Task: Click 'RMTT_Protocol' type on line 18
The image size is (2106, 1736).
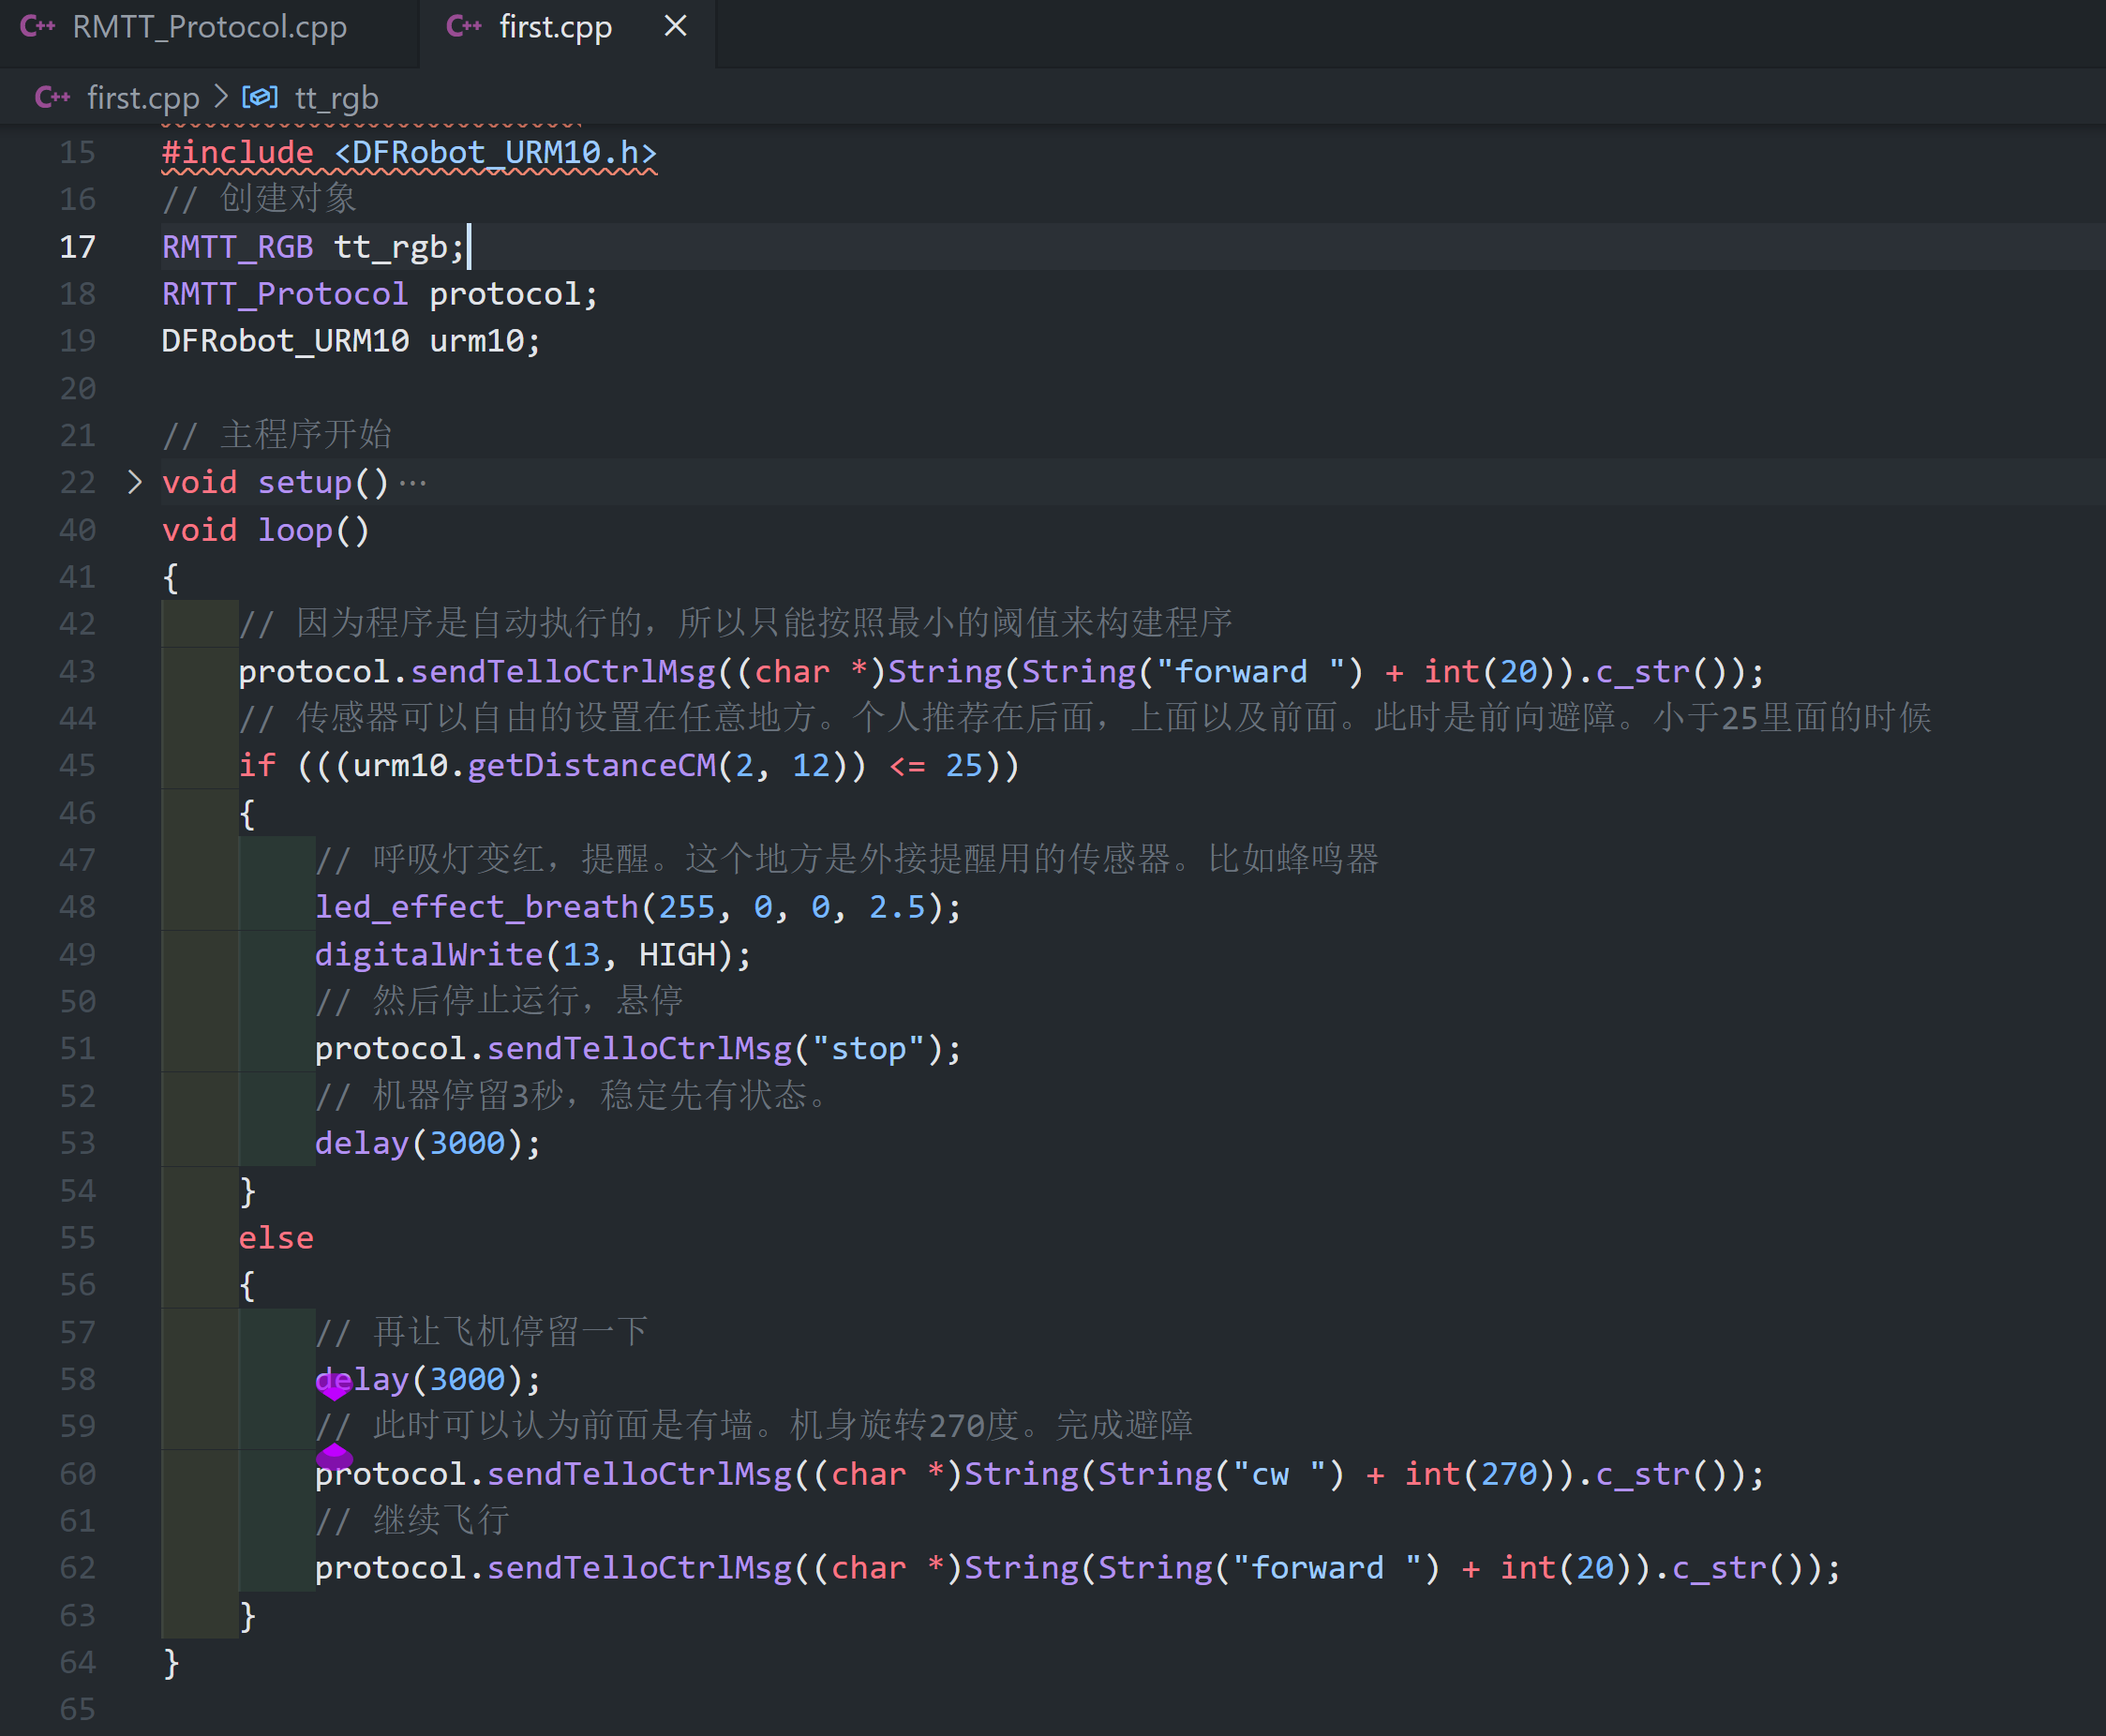Action: click(285, 294)
